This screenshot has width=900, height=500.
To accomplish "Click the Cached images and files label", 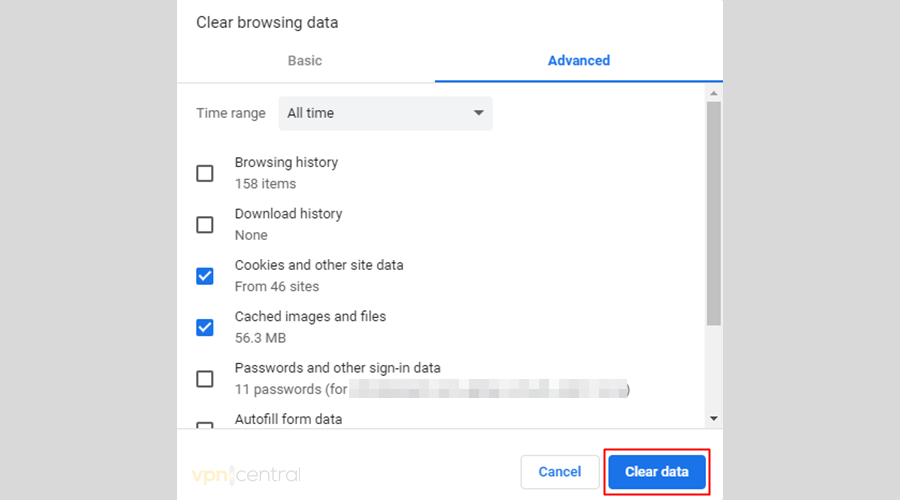I will 310,316.
